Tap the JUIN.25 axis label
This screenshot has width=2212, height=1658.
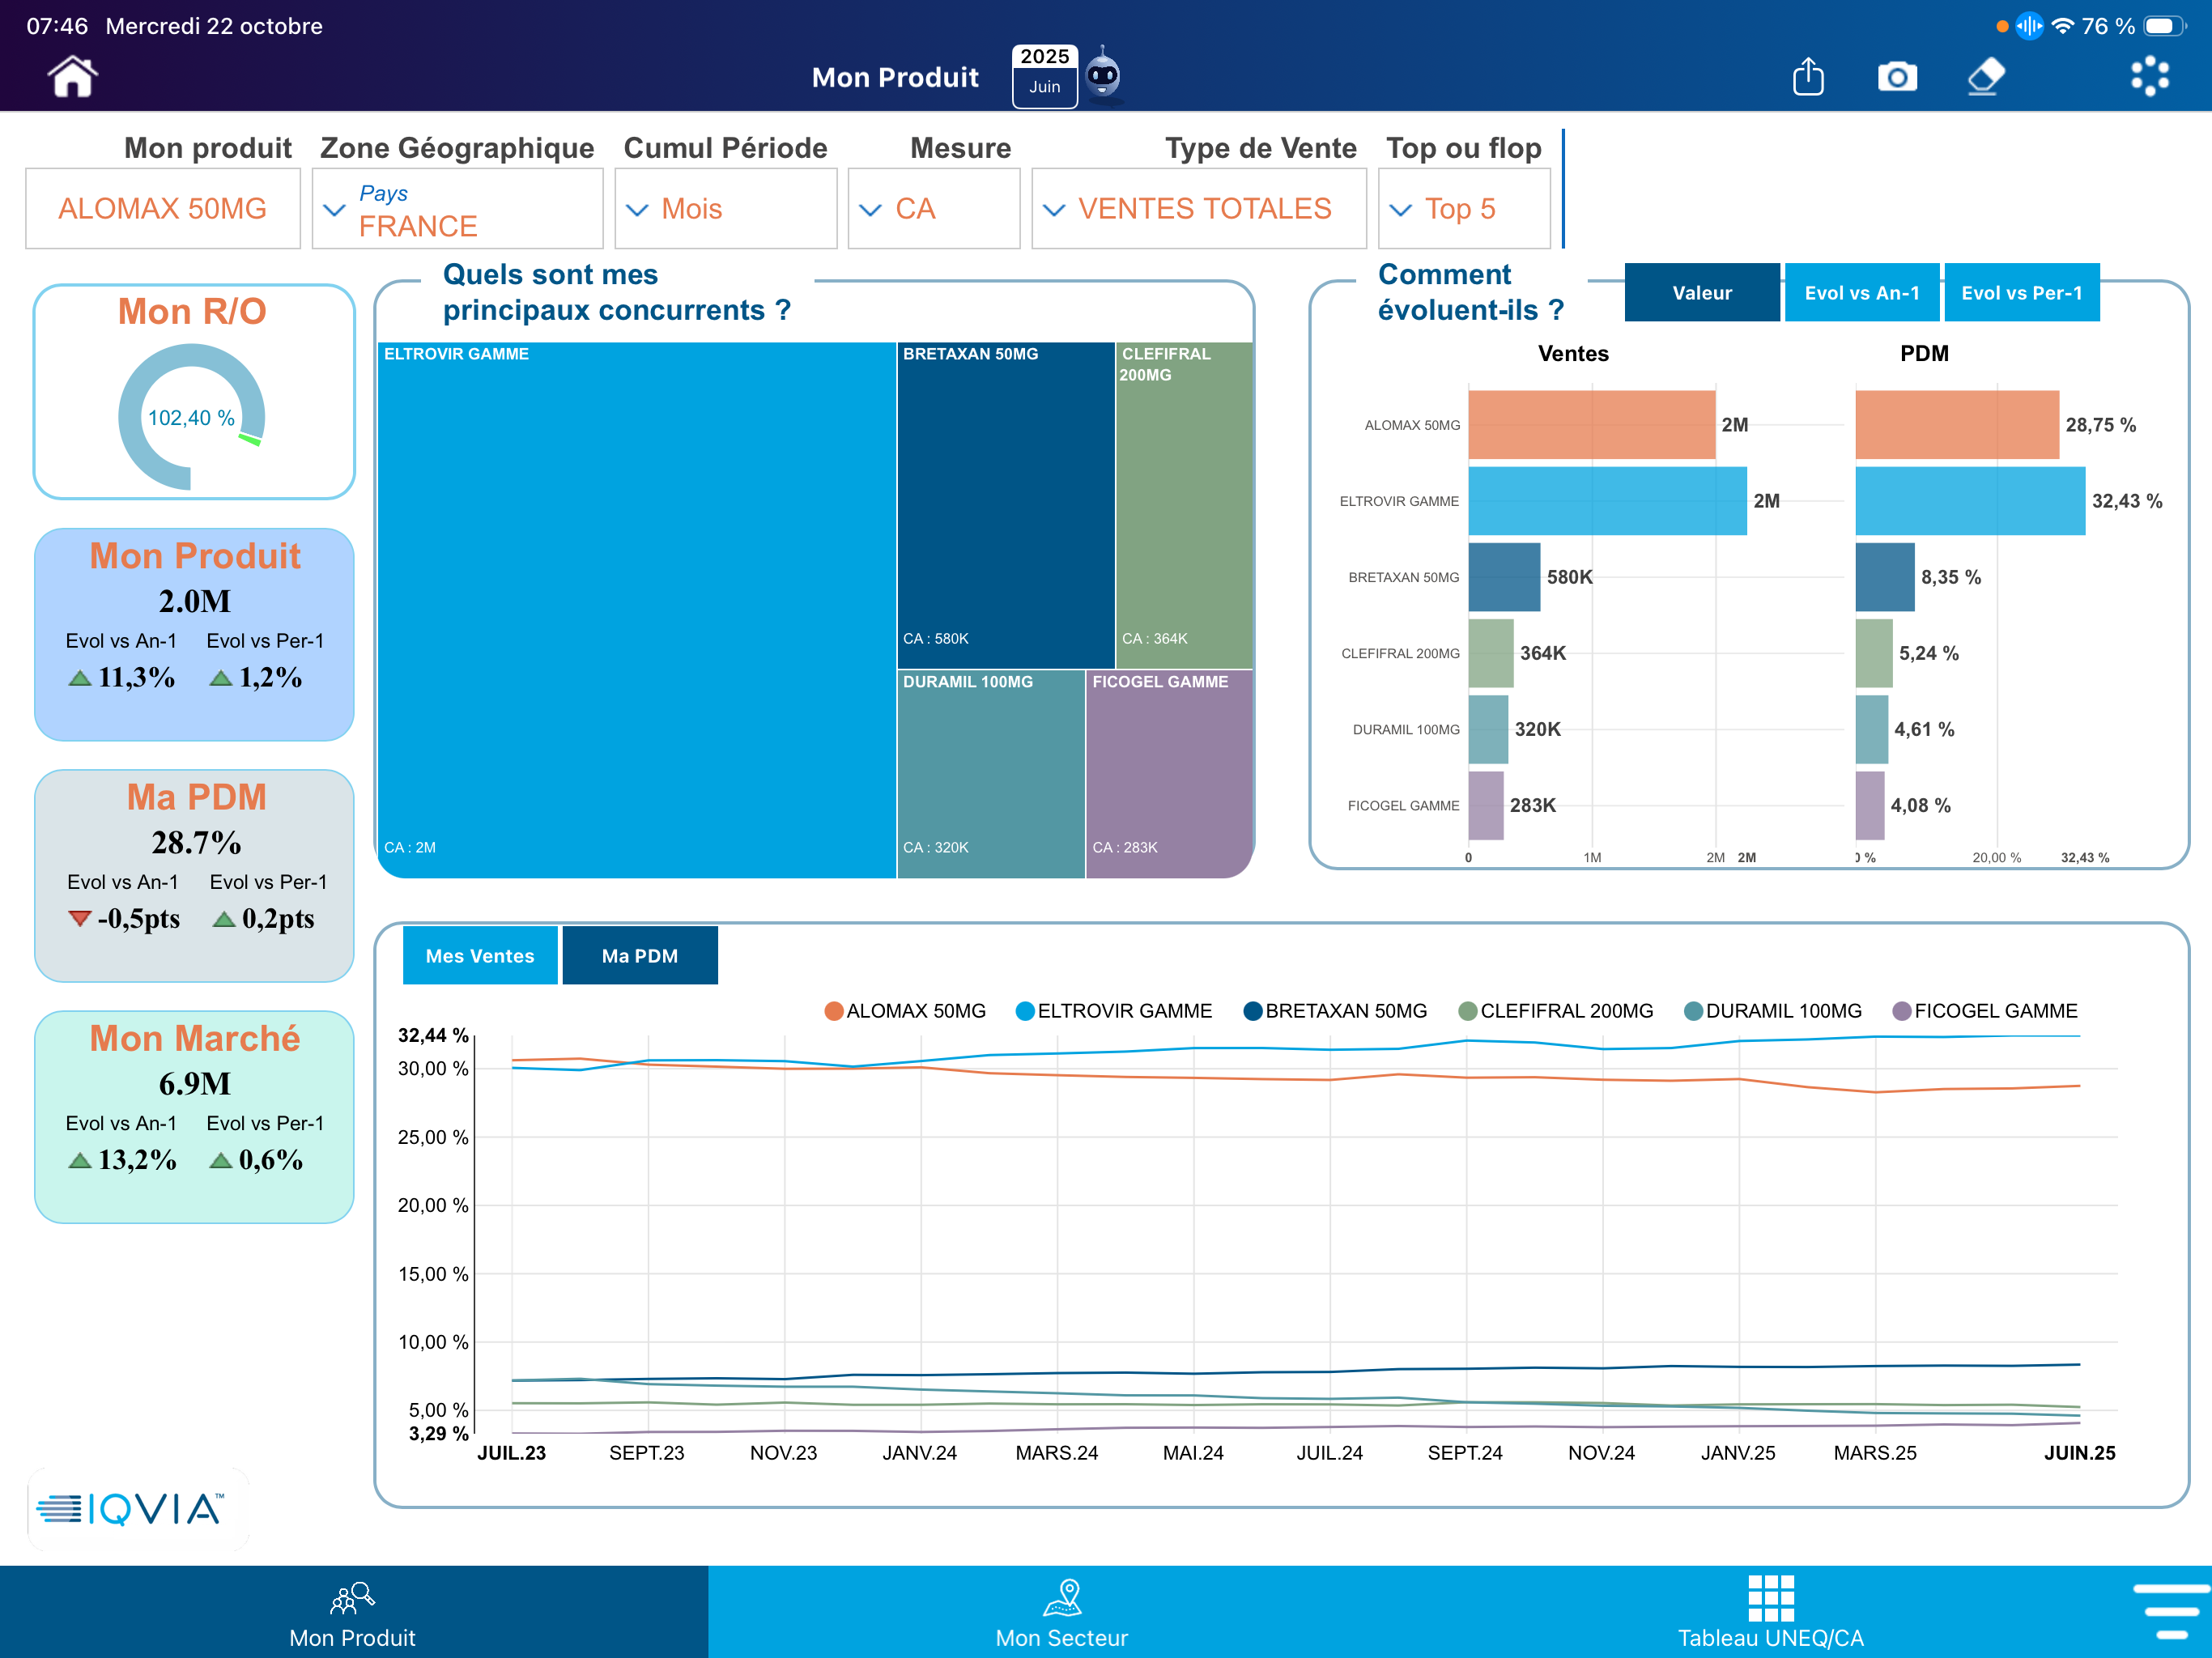pos(2079,1453)
